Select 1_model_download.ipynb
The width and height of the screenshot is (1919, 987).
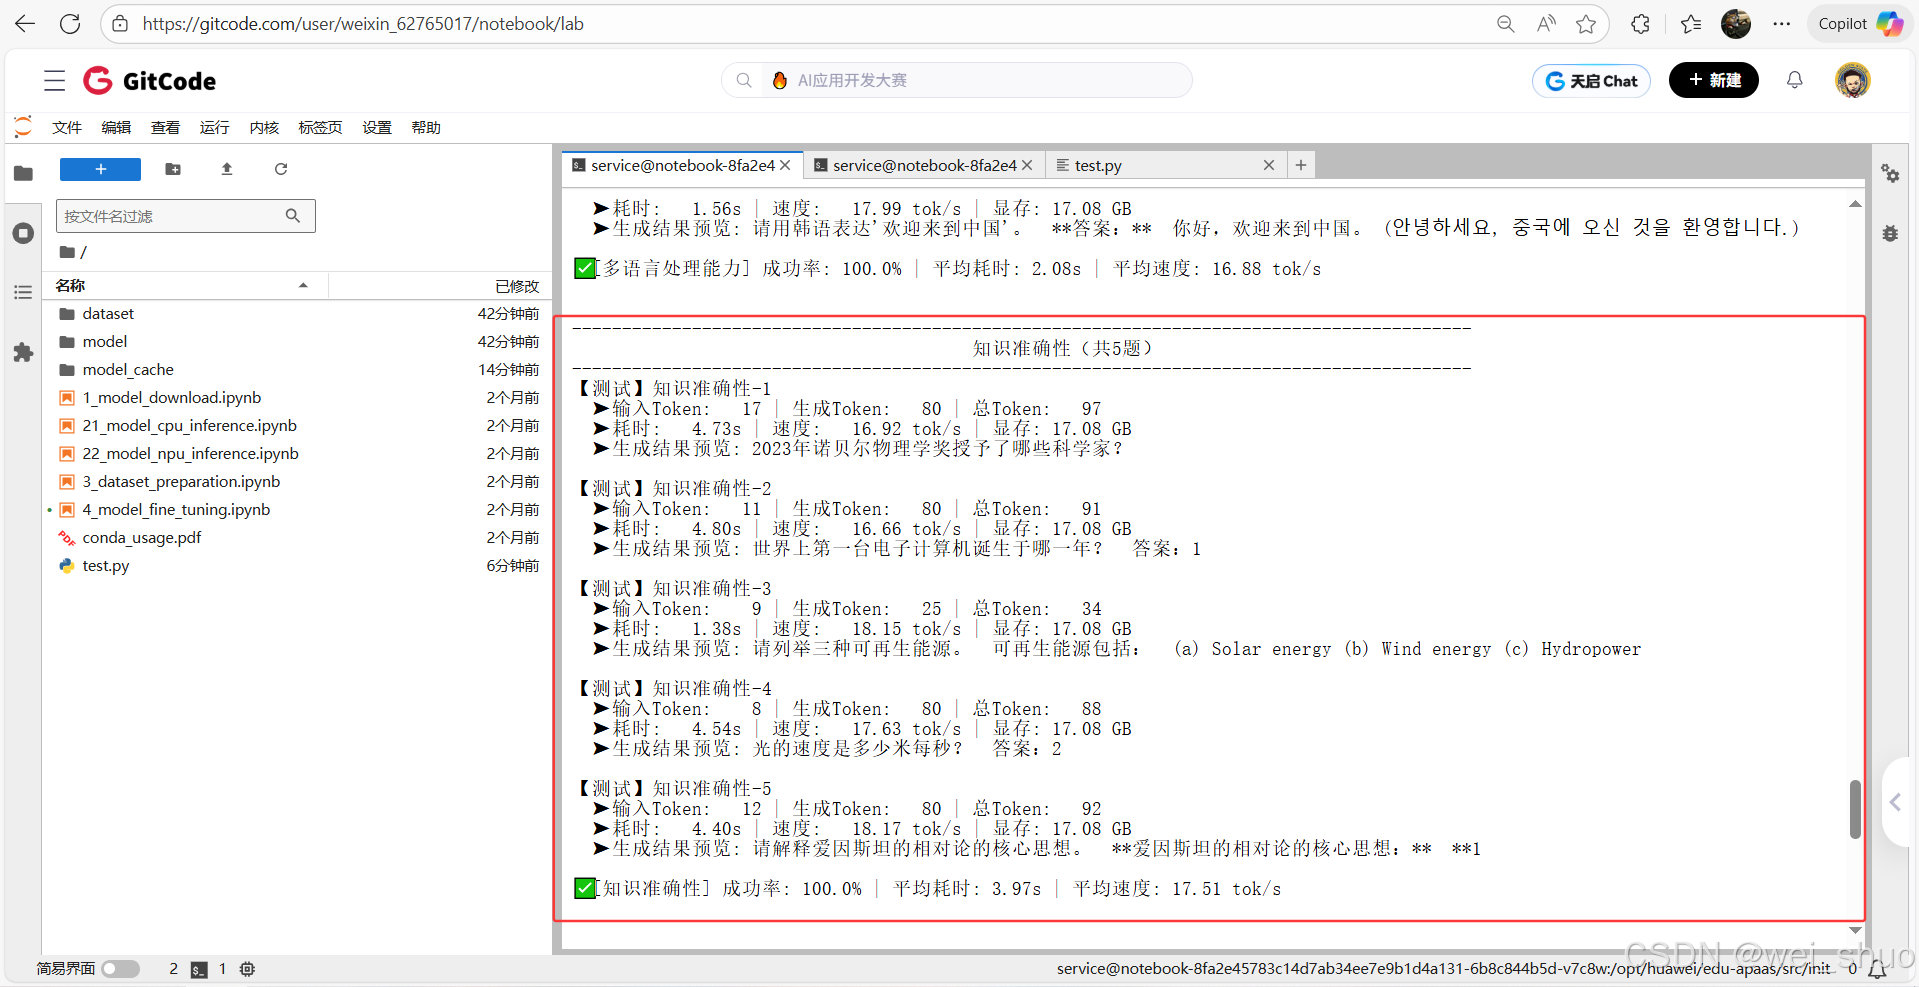click(x=297, y=398)
